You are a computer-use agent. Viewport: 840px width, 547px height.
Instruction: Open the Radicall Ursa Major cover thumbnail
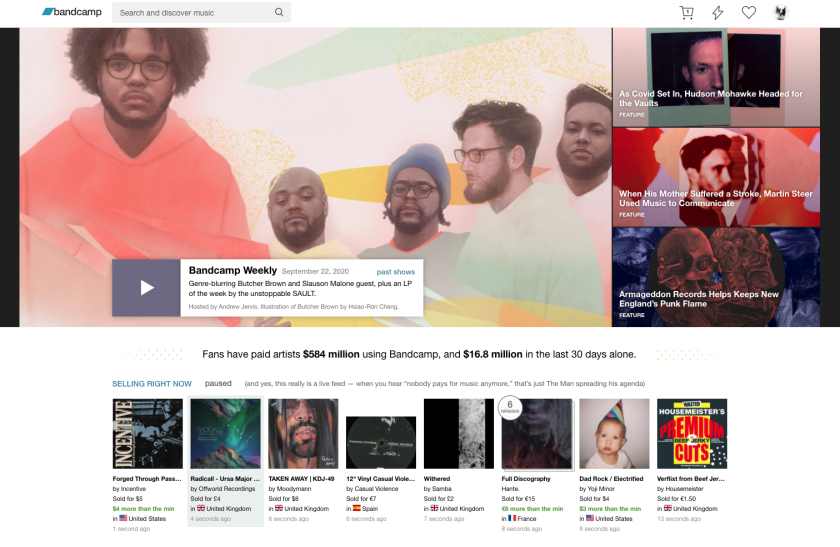tap(226, 433)
